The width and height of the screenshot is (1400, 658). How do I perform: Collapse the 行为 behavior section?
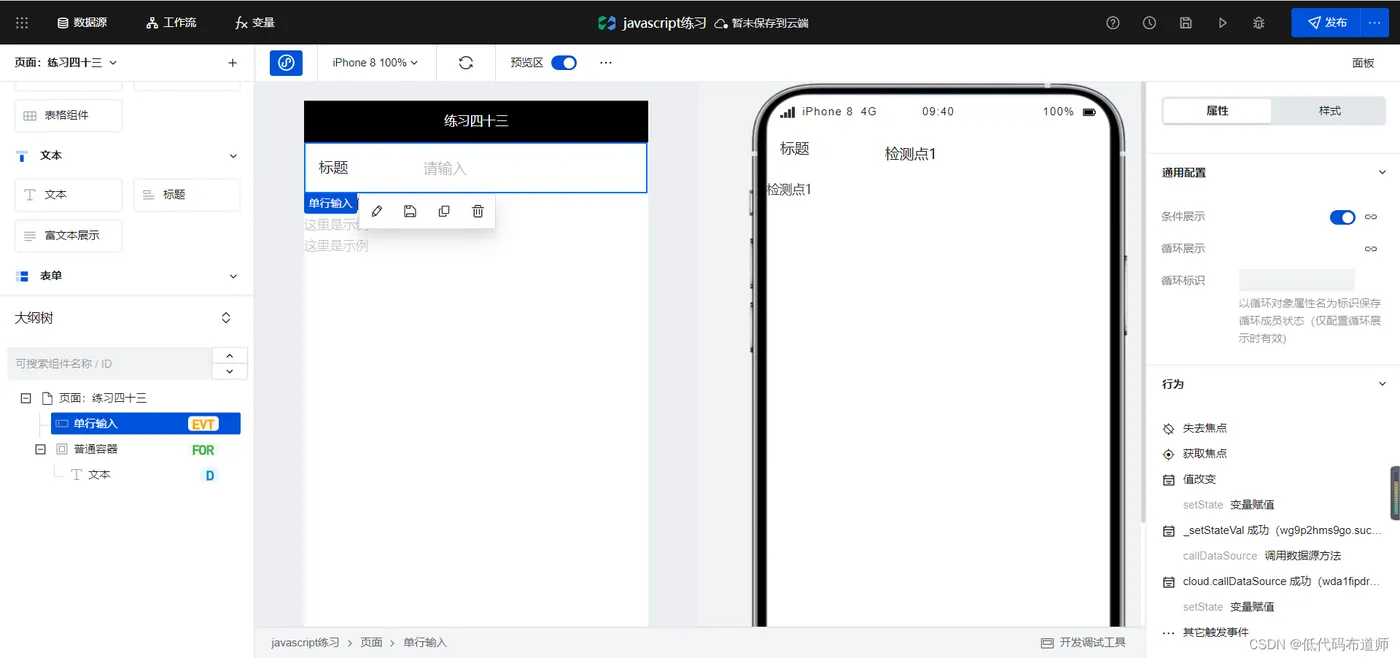point(1382,384)
